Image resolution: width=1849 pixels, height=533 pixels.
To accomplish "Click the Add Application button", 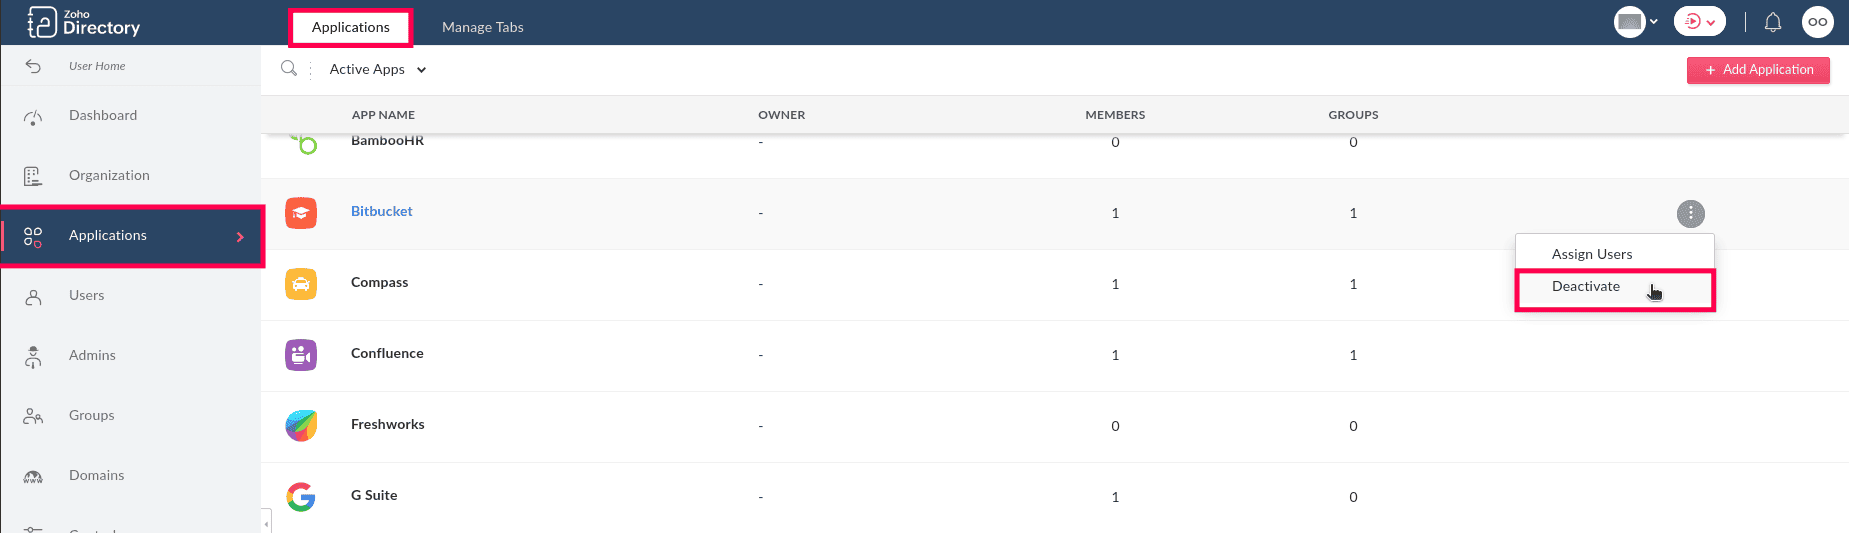I will tap(1758, 70).
